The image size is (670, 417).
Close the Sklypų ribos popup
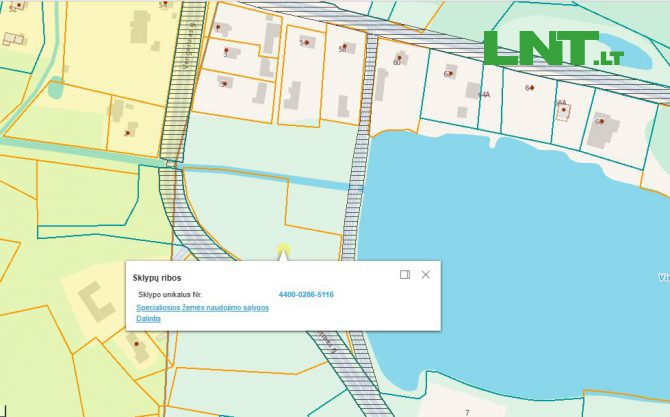tap(426, 274)
